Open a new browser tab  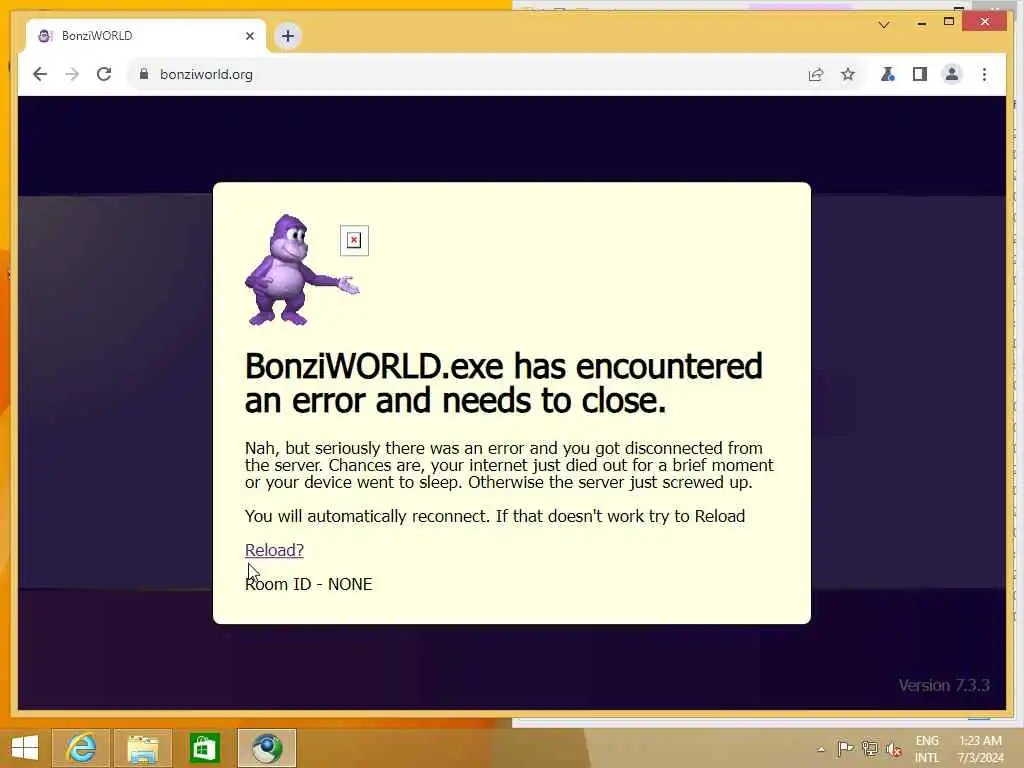pos(287,36)
